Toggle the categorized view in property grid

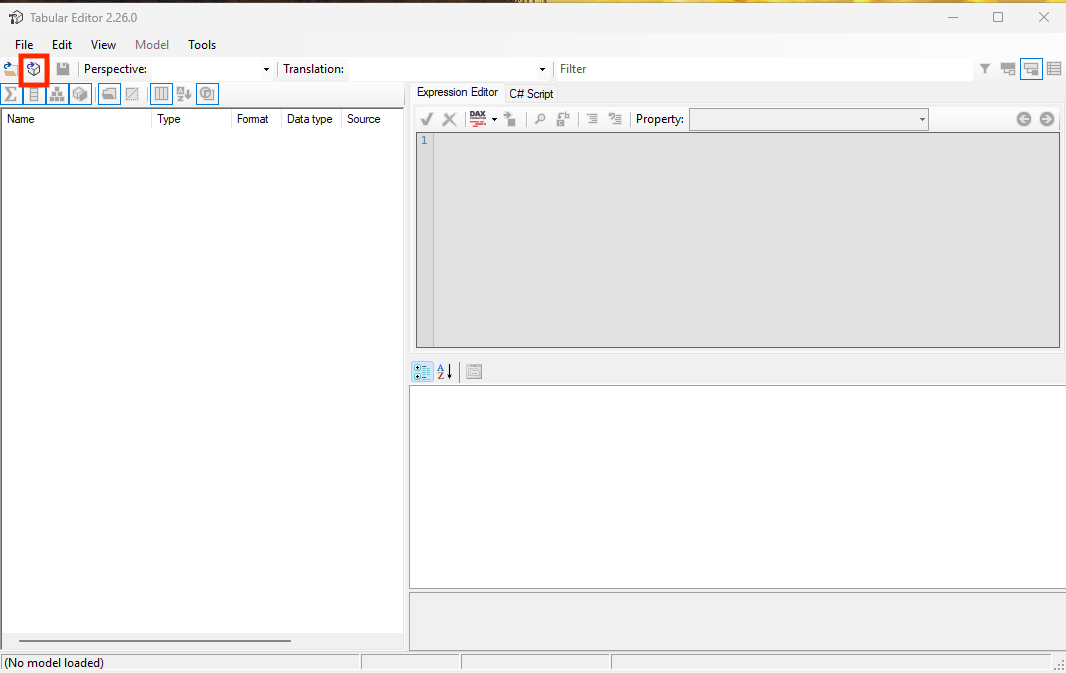tap(422, 372)
